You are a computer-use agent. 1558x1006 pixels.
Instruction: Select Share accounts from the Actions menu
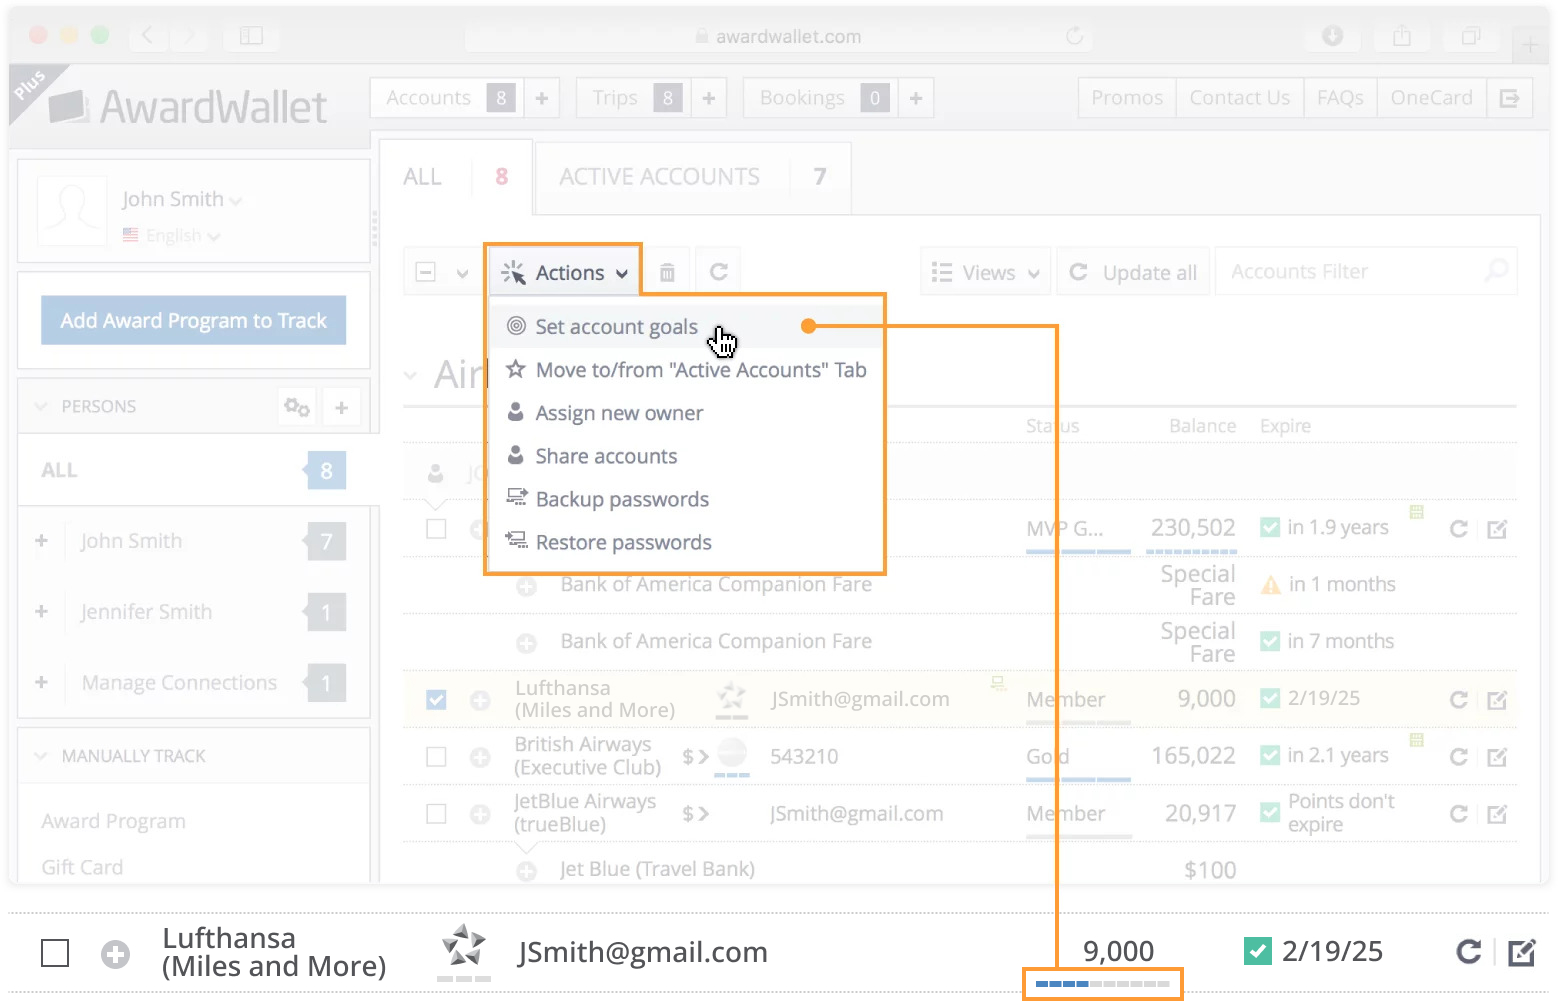(605, 455)
